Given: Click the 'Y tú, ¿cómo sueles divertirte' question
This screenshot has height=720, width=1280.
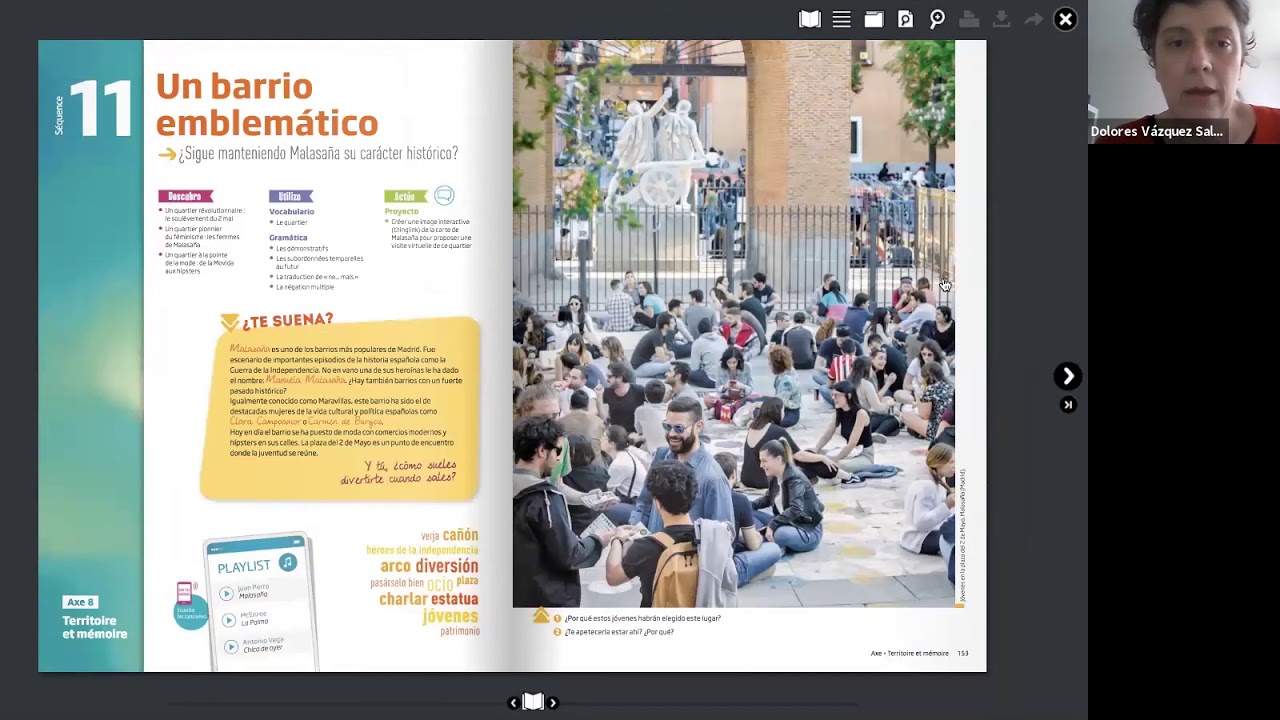Looking at the screenshot, I should pos(398,472).
